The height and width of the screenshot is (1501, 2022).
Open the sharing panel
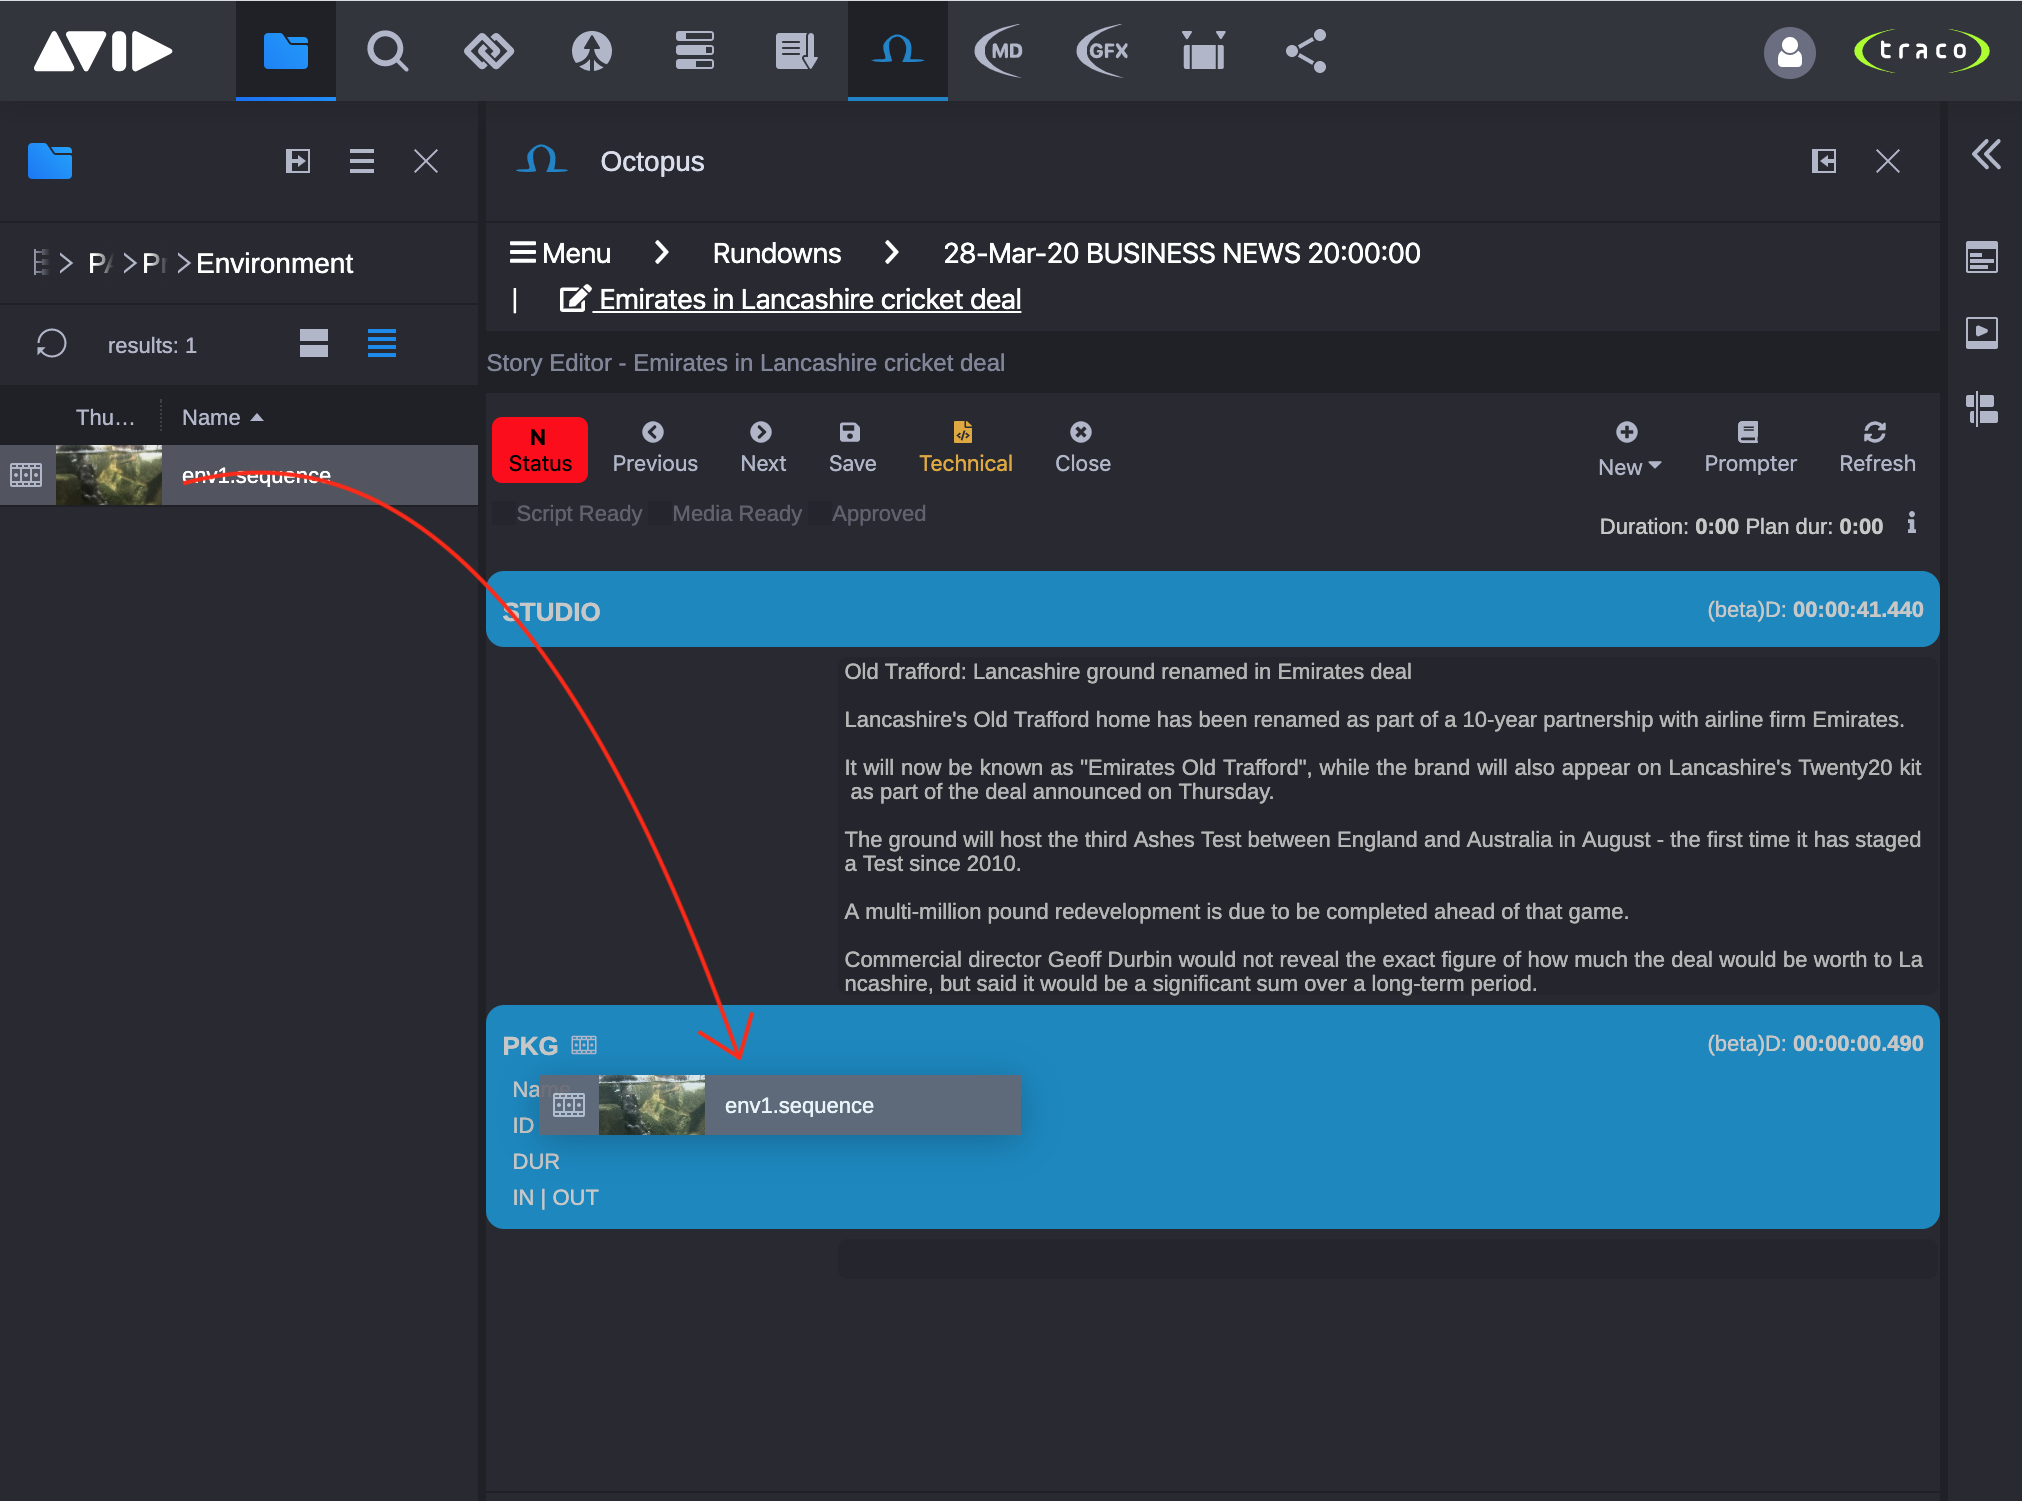pyautogui.click(x=1305, y=51)
